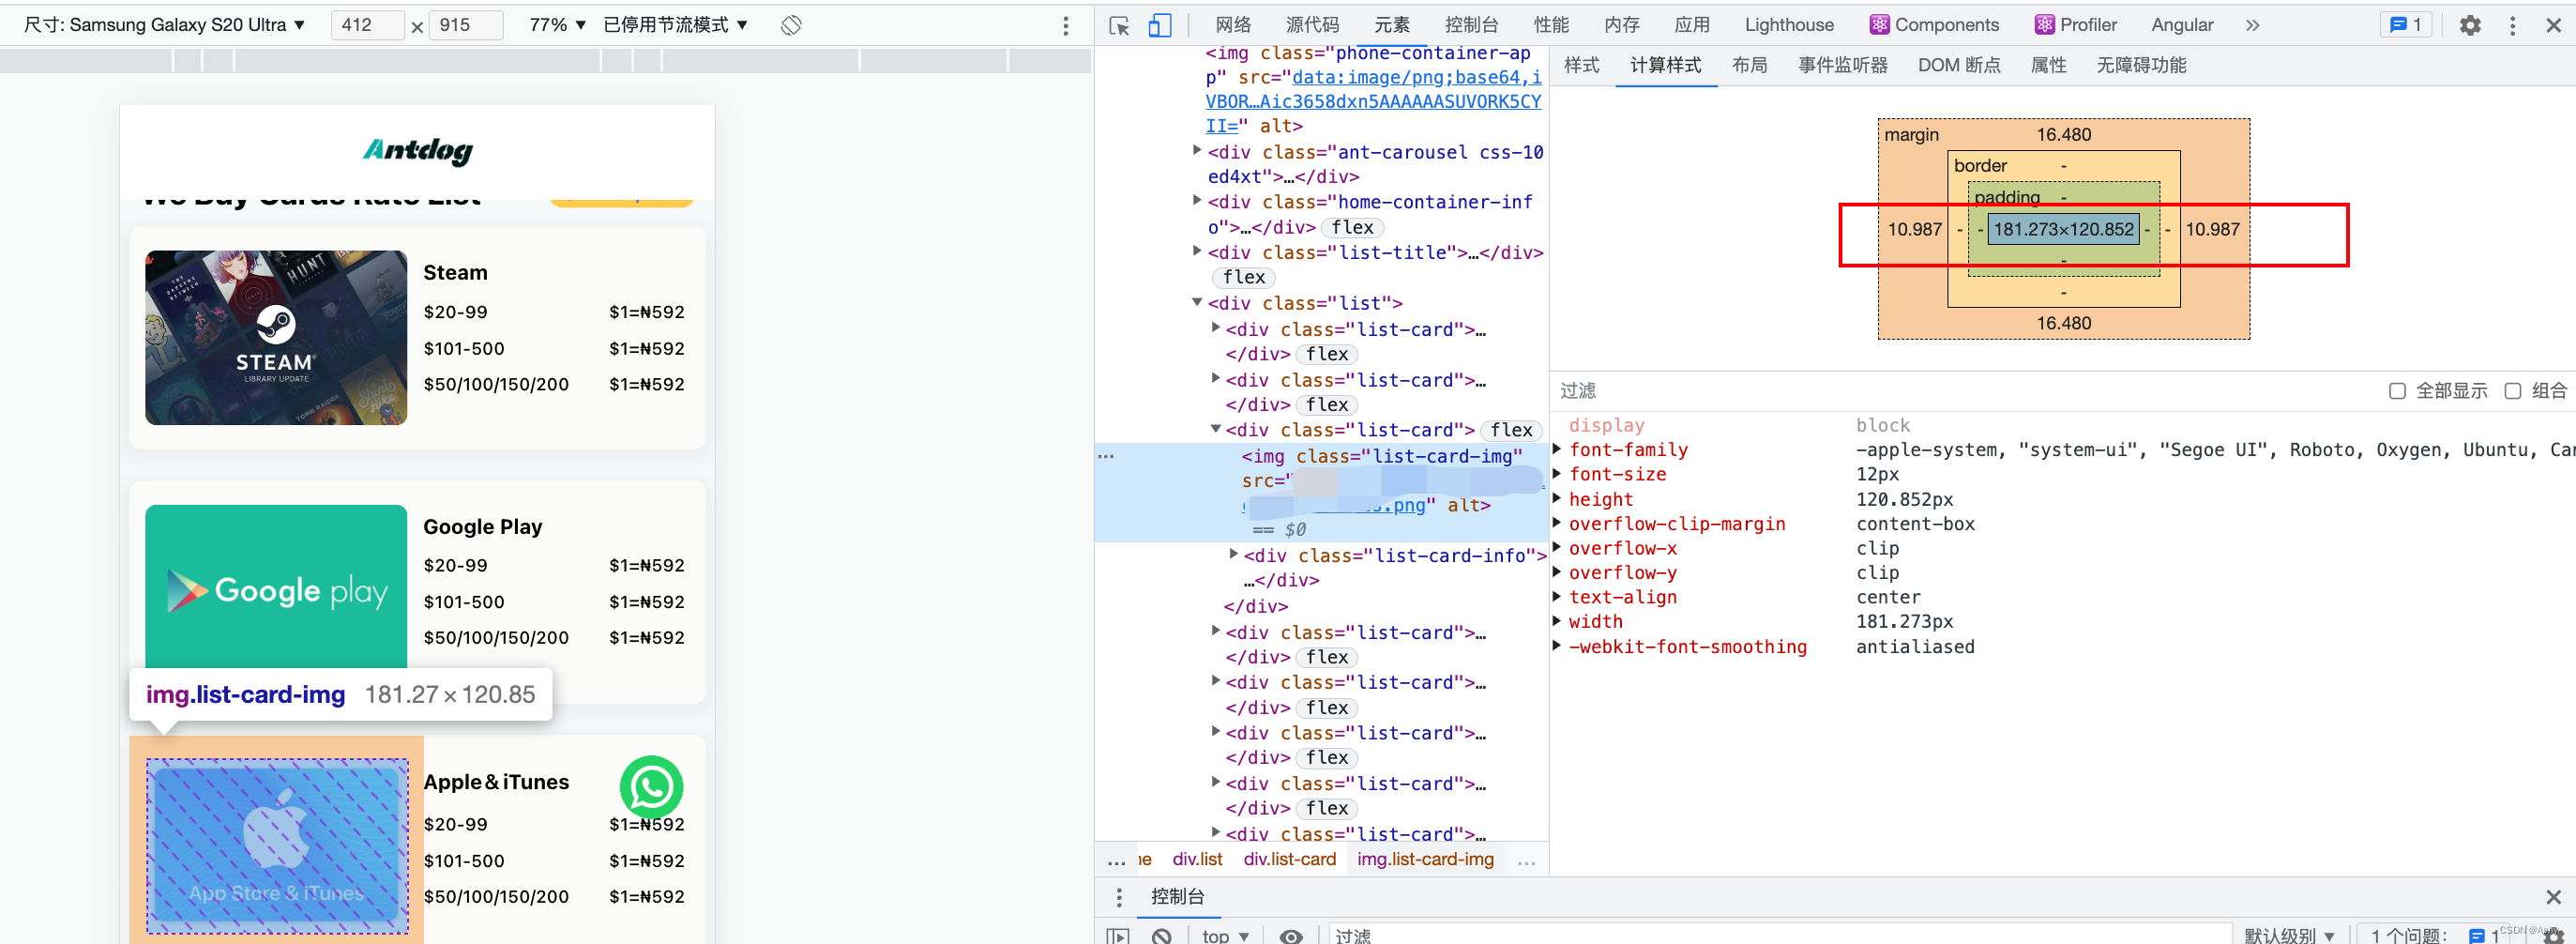Switch to the 网络 tab
Screen dimensions: 2576x944
click(1233, 25)
